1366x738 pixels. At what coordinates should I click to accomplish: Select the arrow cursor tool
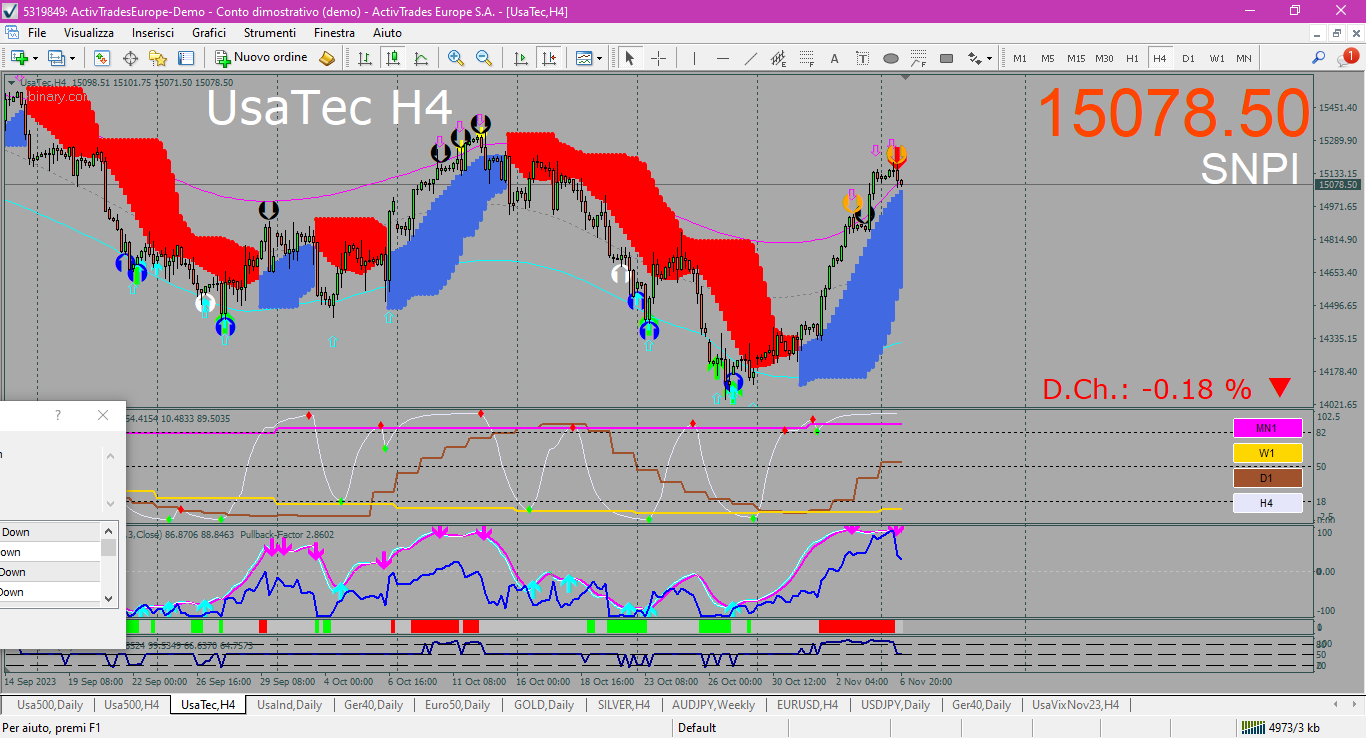click(x=630, y=58)
